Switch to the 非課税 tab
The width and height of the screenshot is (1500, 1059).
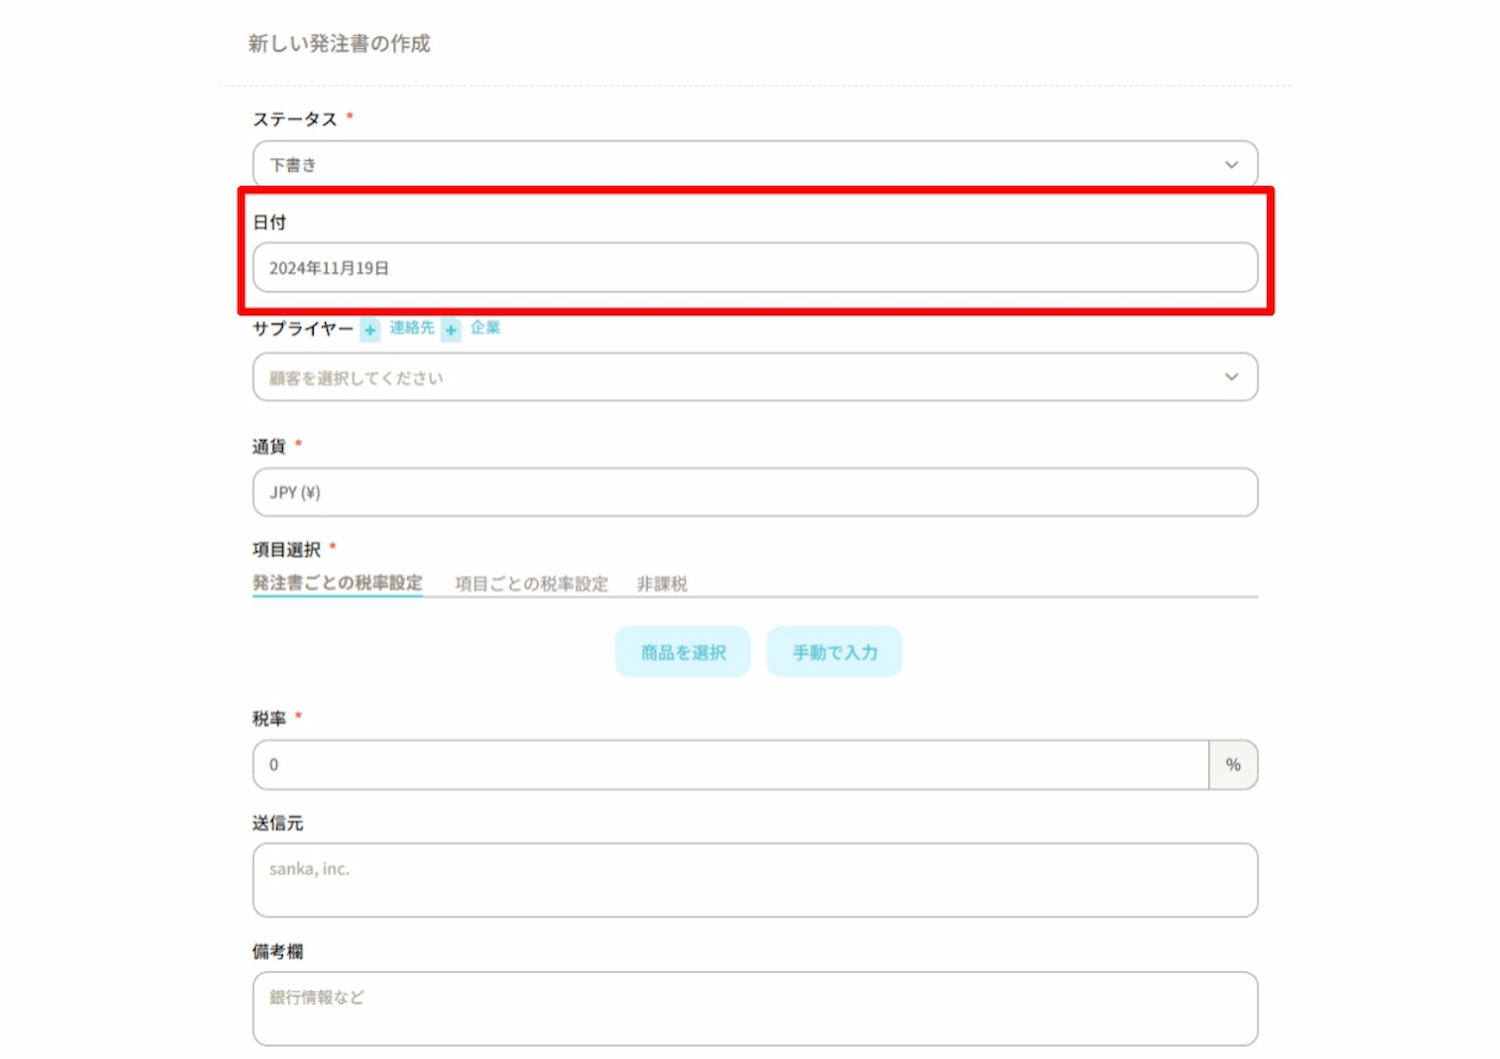click(x=662, y=584)
